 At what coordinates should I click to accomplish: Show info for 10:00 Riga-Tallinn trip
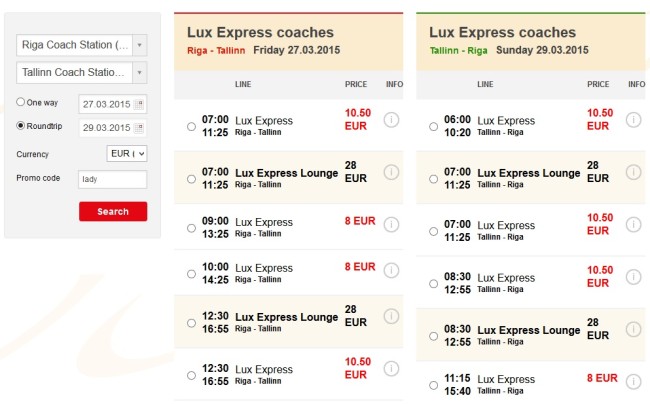[x=391, y=271]
